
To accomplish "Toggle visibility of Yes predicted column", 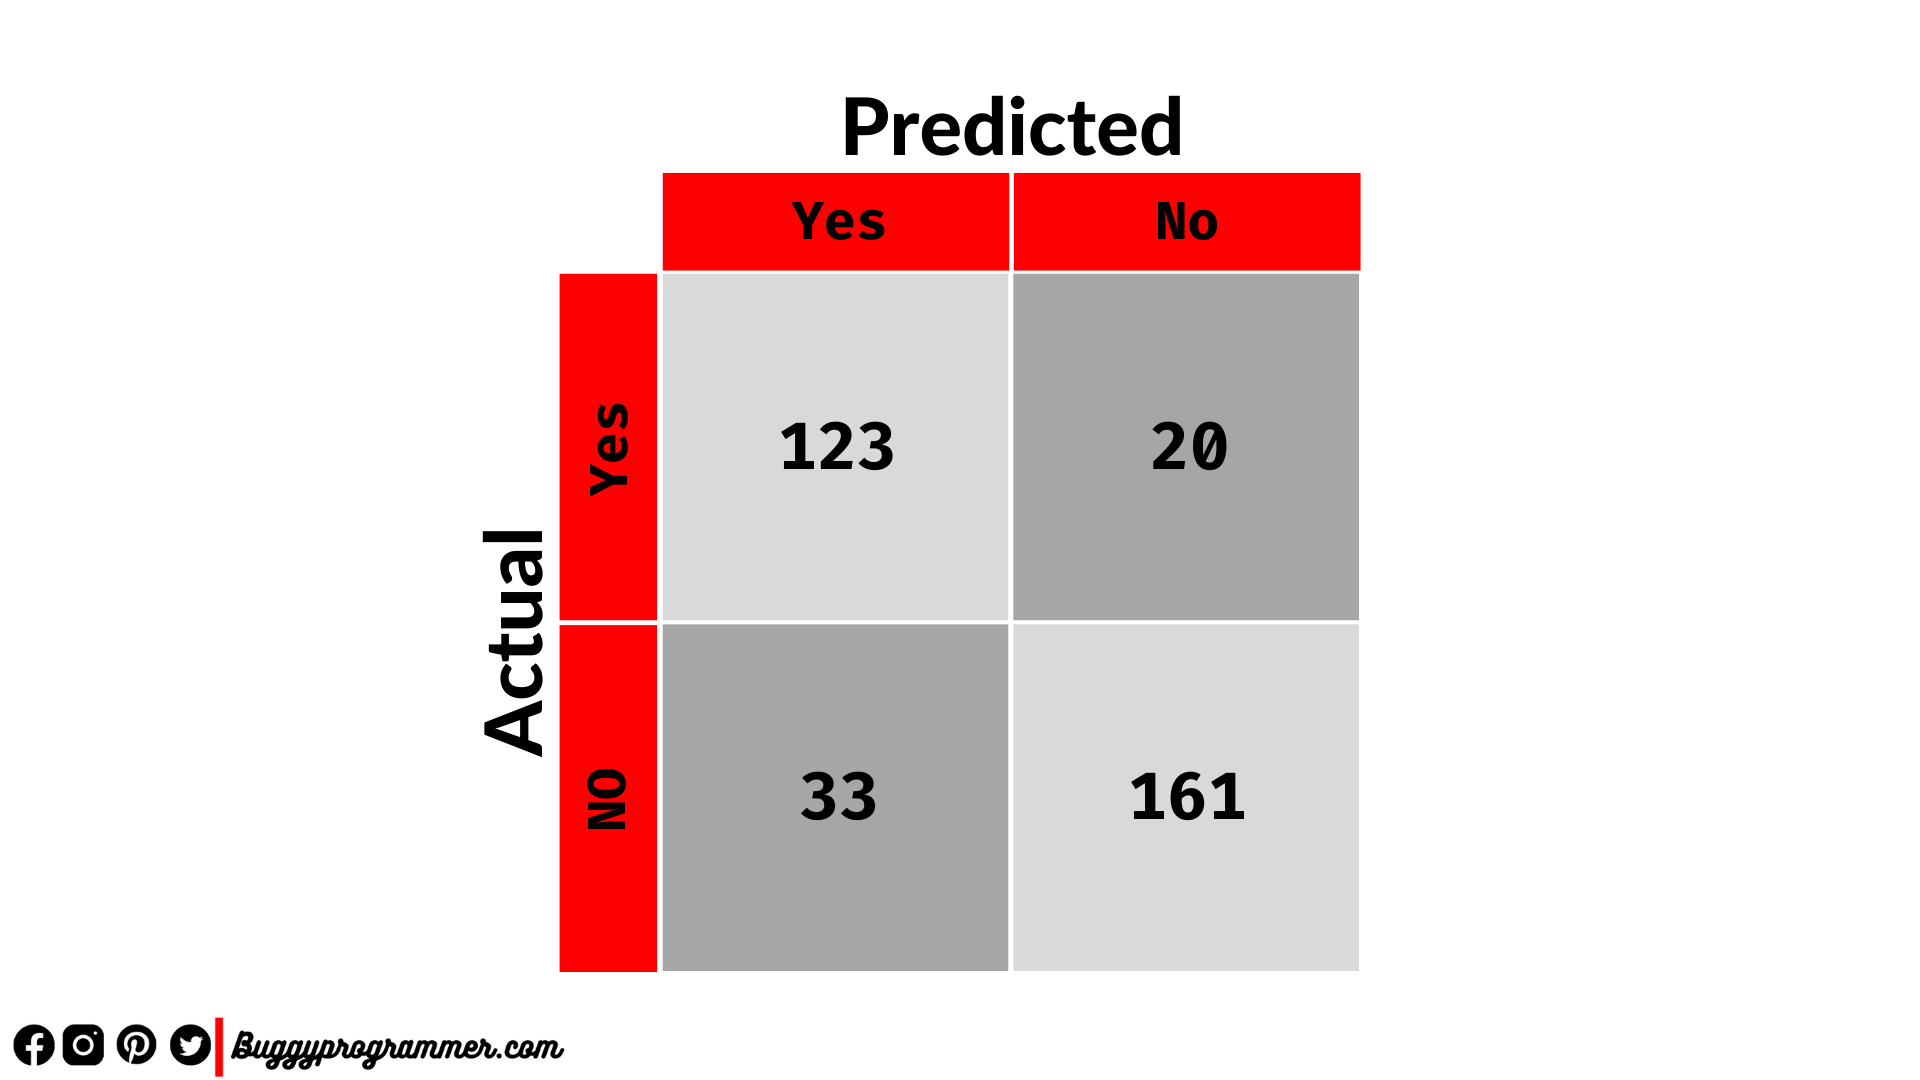I will coord(835,216).
